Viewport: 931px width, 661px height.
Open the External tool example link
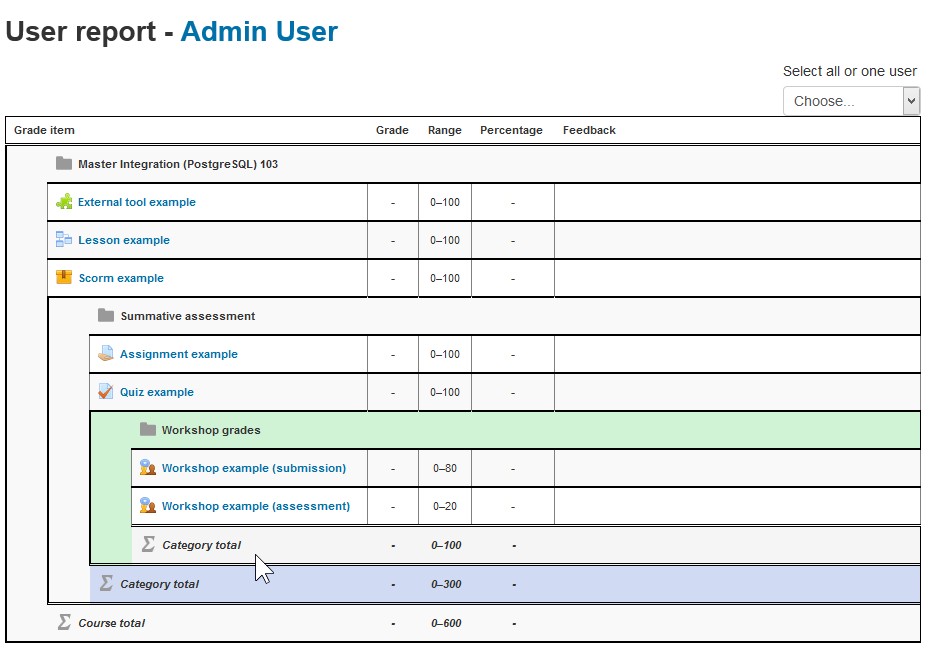tap(137, 202)
